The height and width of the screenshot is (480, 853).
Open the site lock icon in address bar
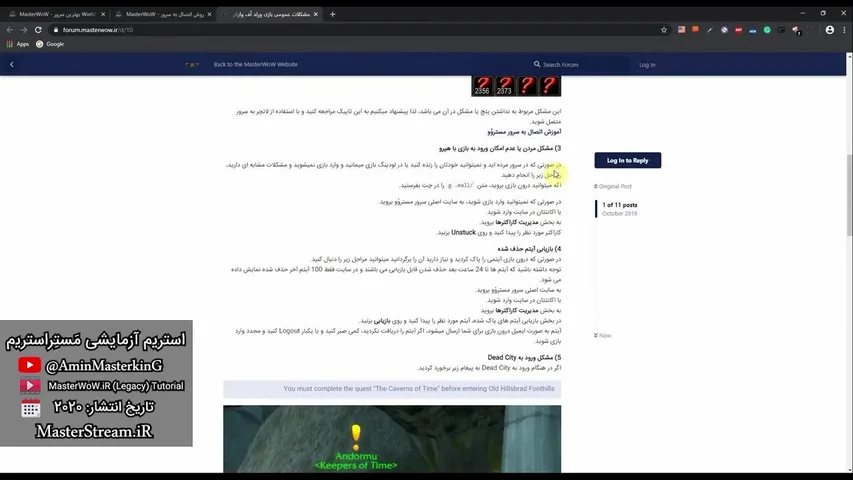(55, 30)
